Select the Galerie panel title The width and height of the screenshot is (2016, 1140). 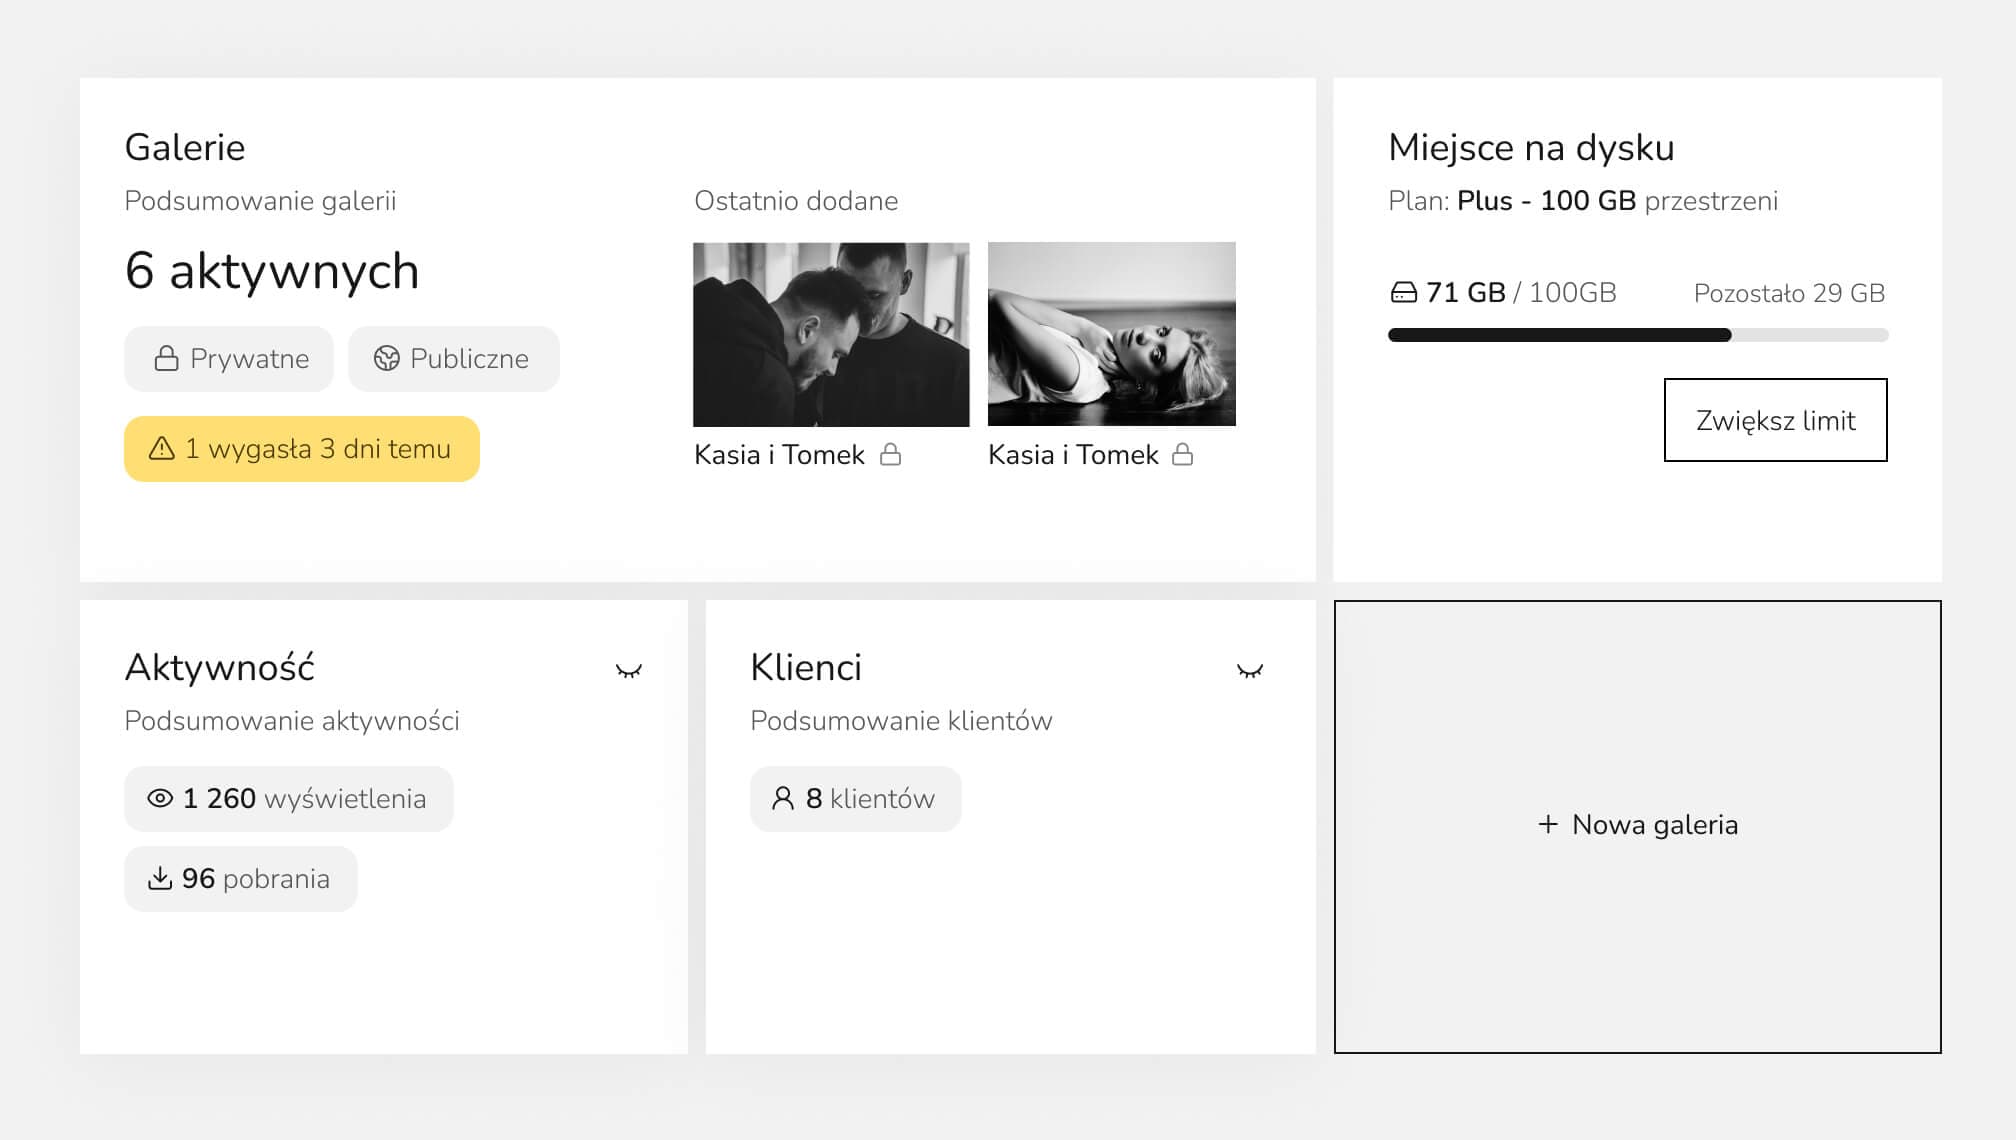(184, 146)
